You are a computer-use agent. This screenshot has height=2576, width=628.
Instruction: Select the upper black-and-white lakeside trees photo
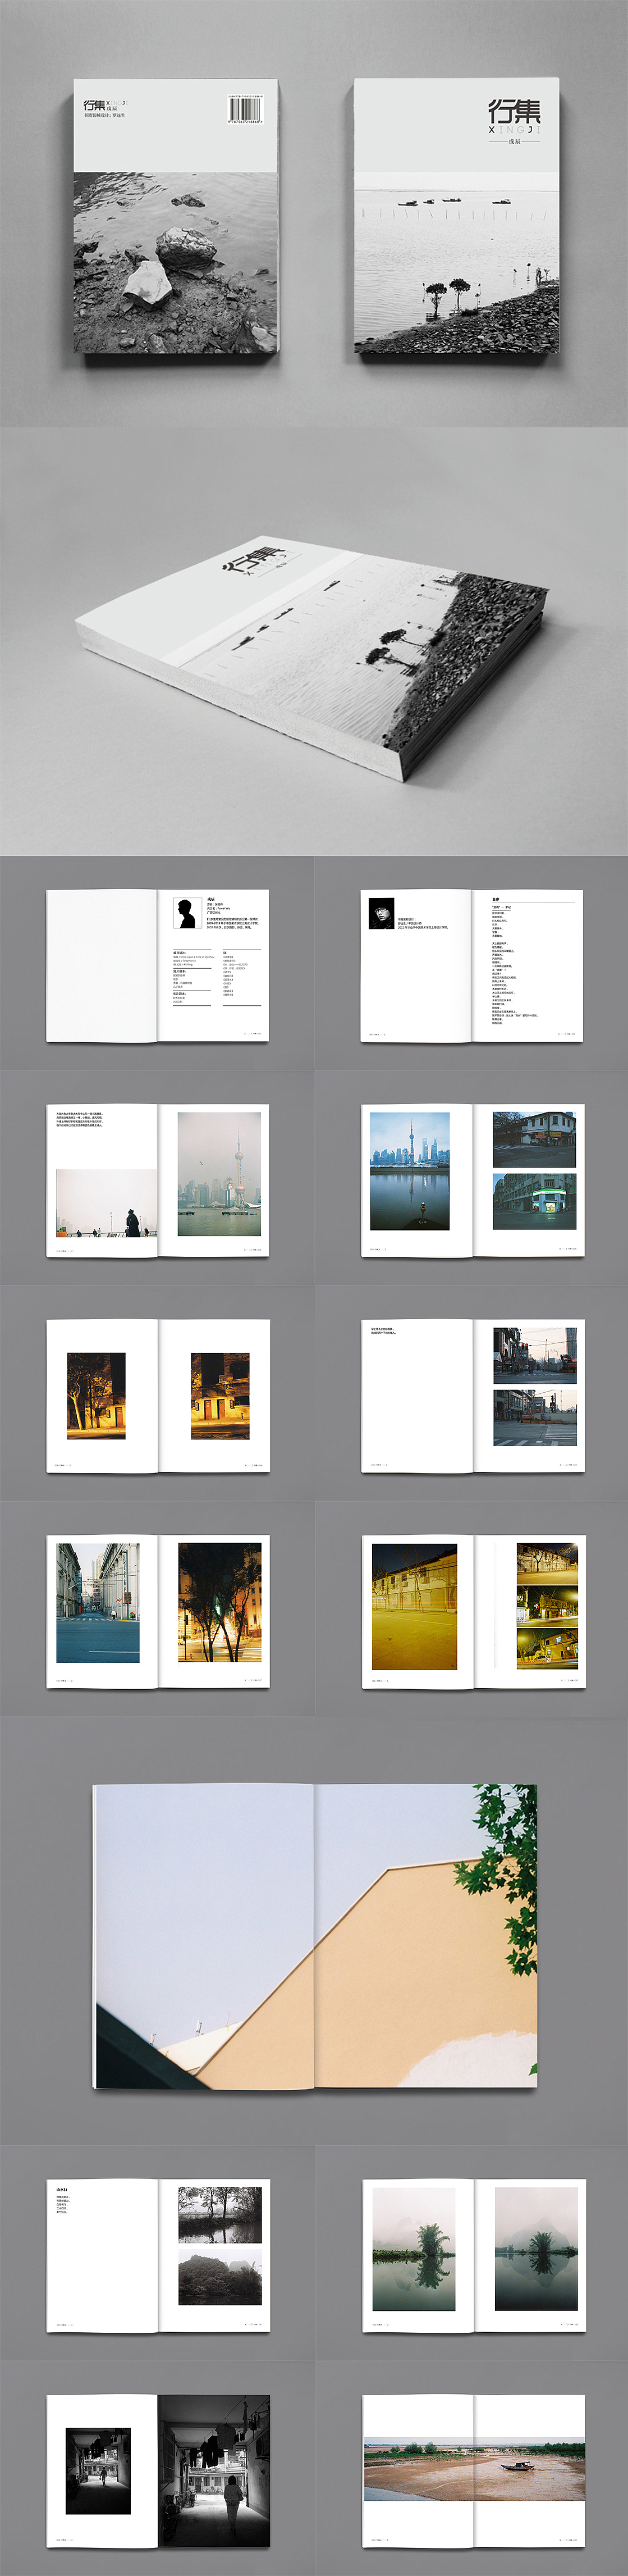click(x=220, y=2214)
